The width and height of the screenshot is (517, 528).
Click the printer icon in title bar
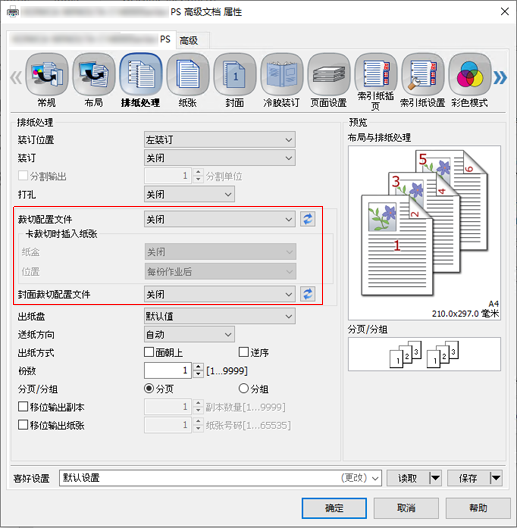pos(13,12)
